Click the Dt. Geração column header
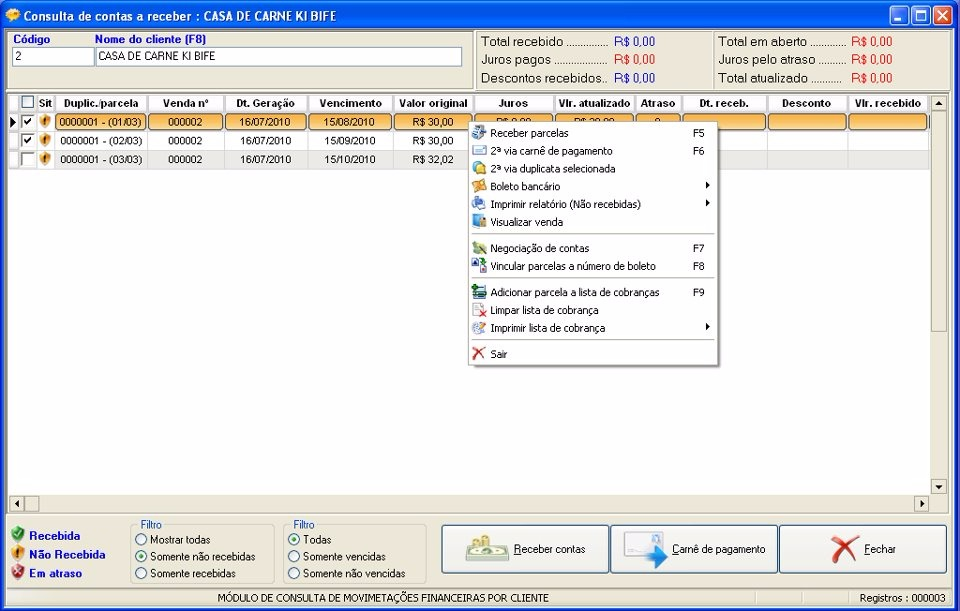Screen dimensions: 960x611 point(266,103)
